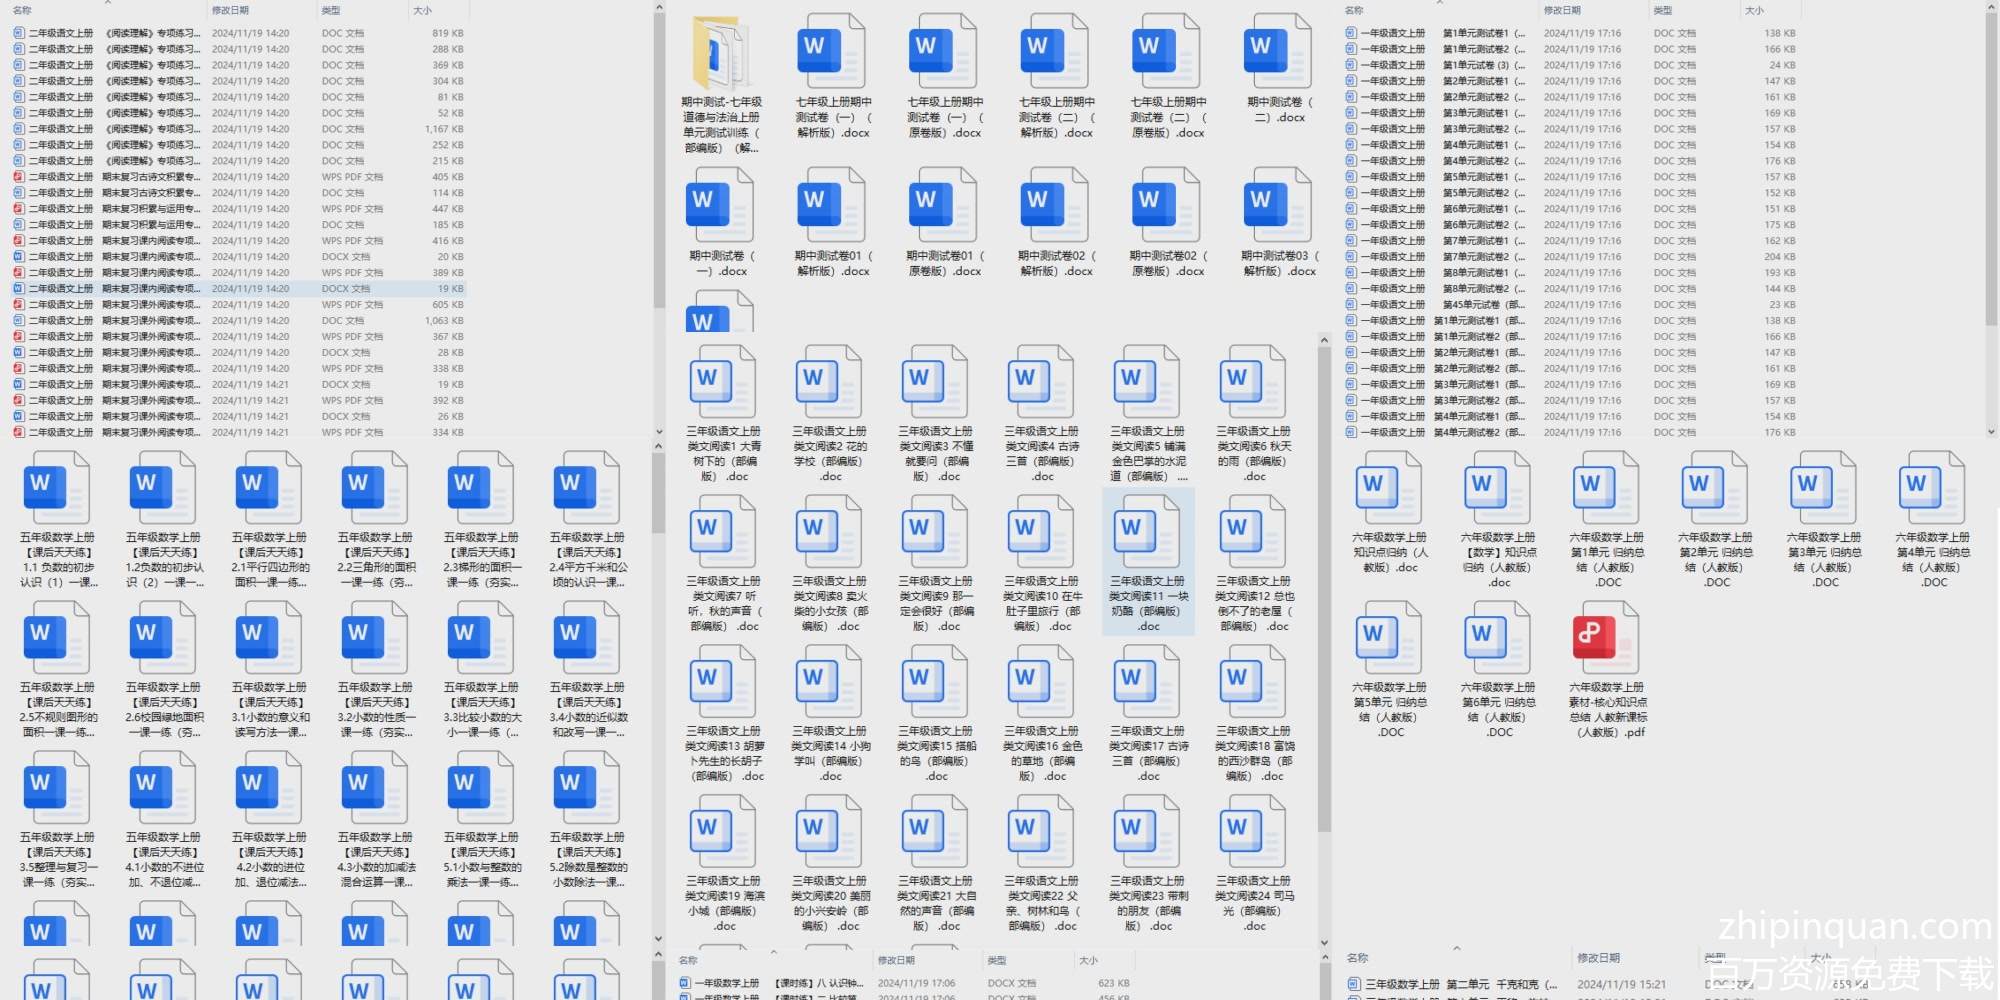Click scrollbar thumb beside 三年级语文上册 类文阅读 files
Image resolution: width=2000 pixels, height=1000 pixels.
pos(1324,590)
